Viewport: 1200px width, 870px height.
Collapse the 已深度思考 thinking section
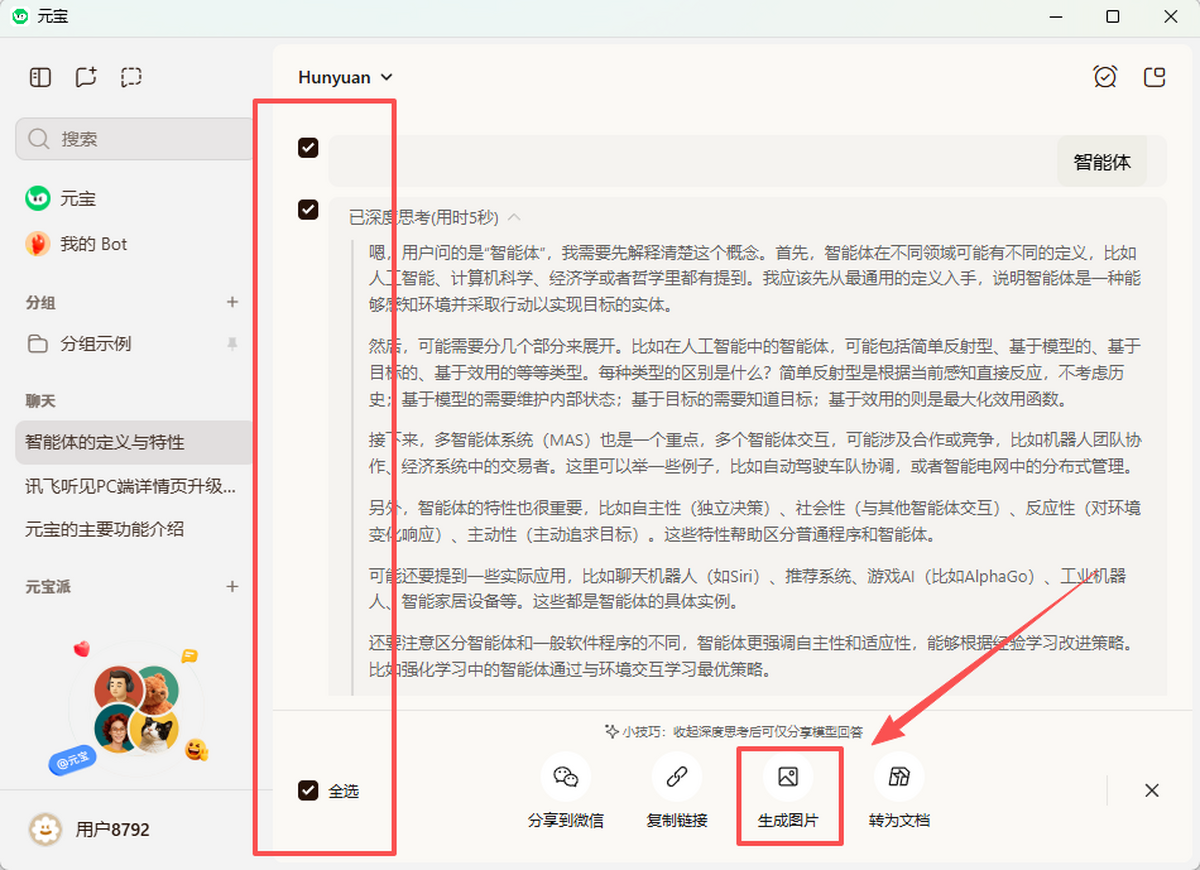coord(515,216)
